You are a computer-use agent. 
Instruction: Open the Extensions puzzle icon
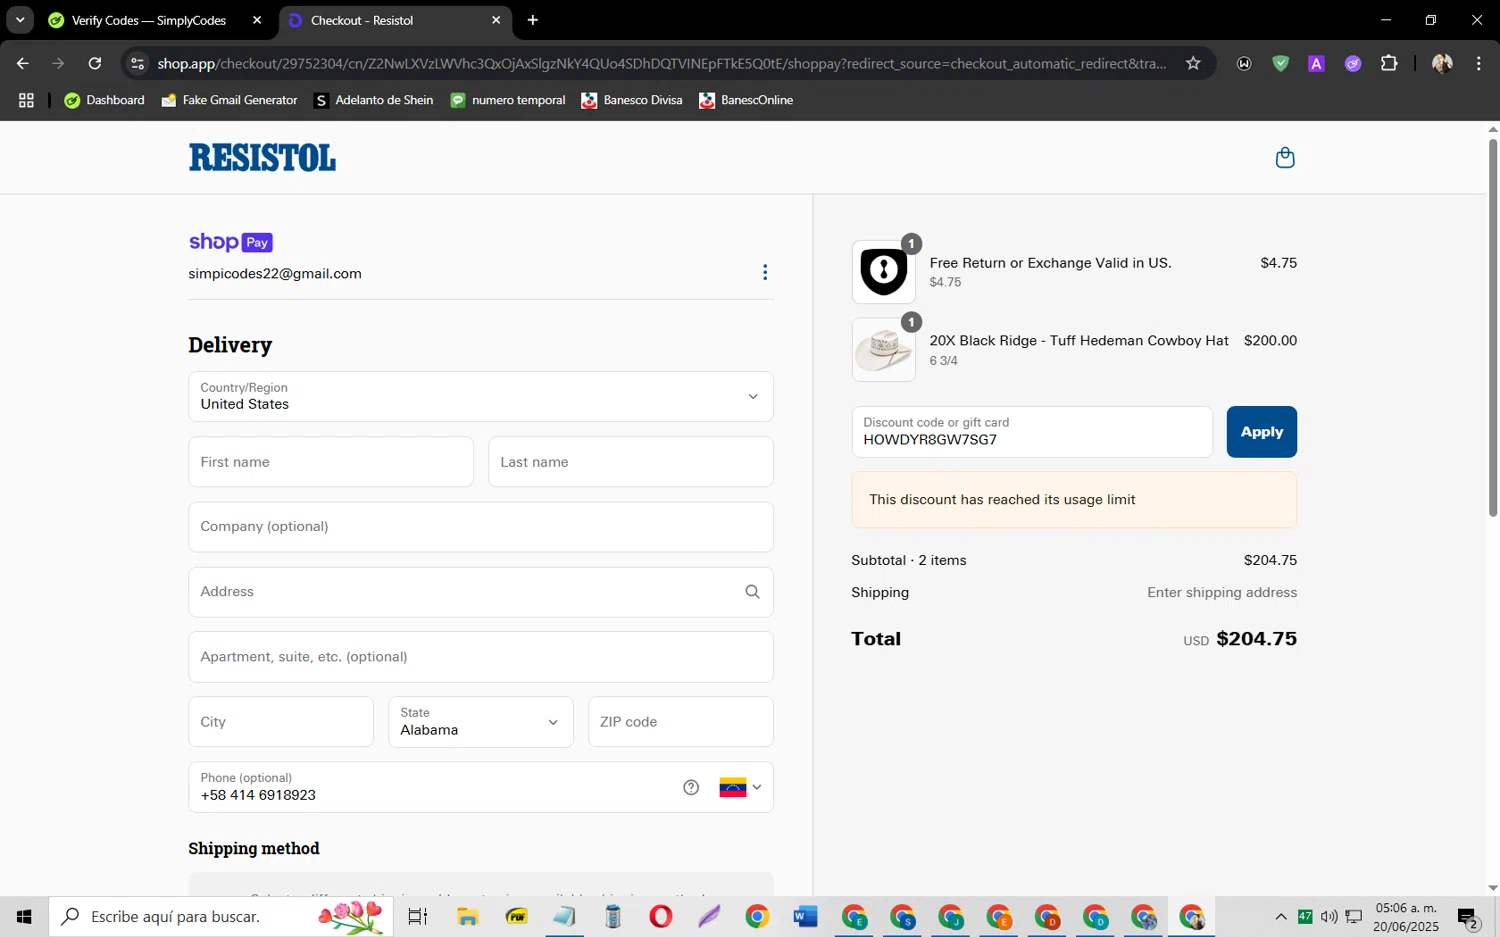[1389, 63]
